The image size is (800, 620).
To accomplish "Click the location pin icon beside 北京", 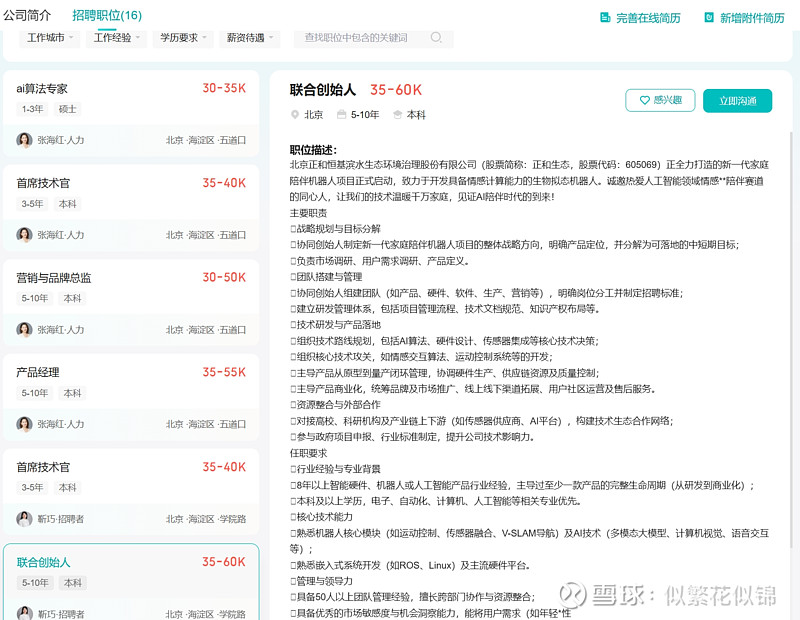I will pyautogui.click(x=294, y=115).
